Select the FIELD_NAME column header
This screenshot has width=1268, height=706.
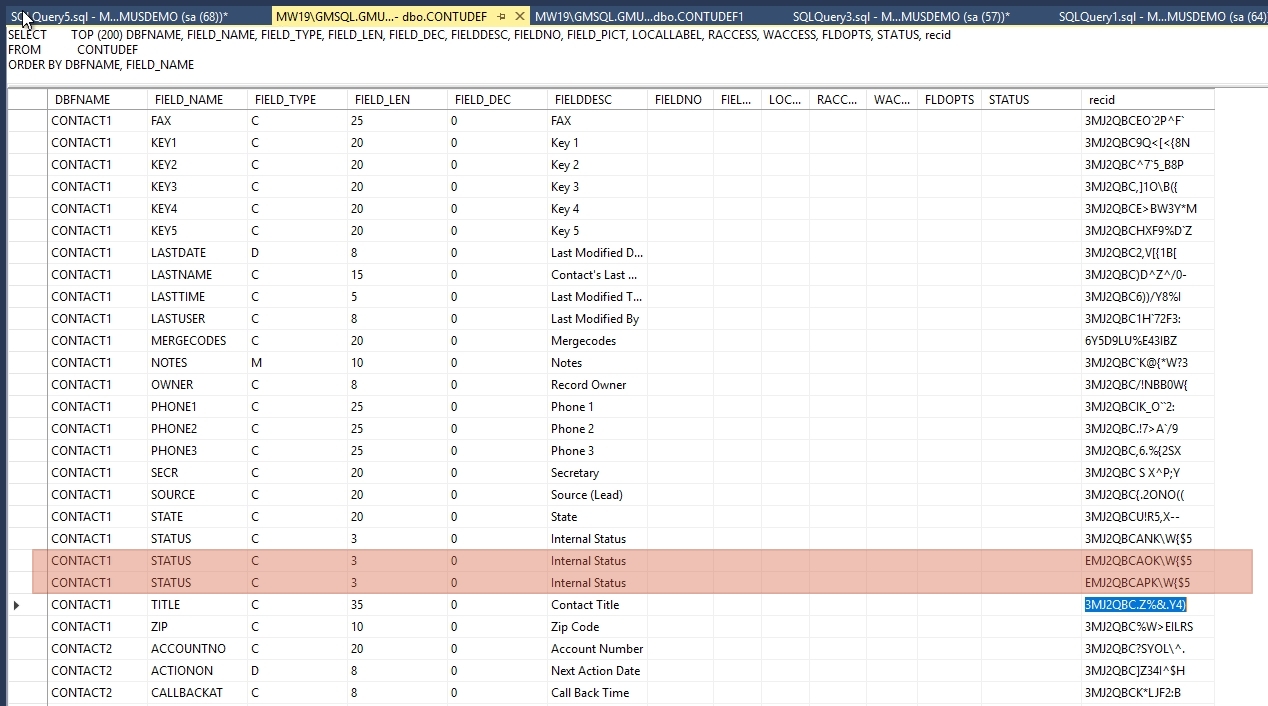pos(187,99)
